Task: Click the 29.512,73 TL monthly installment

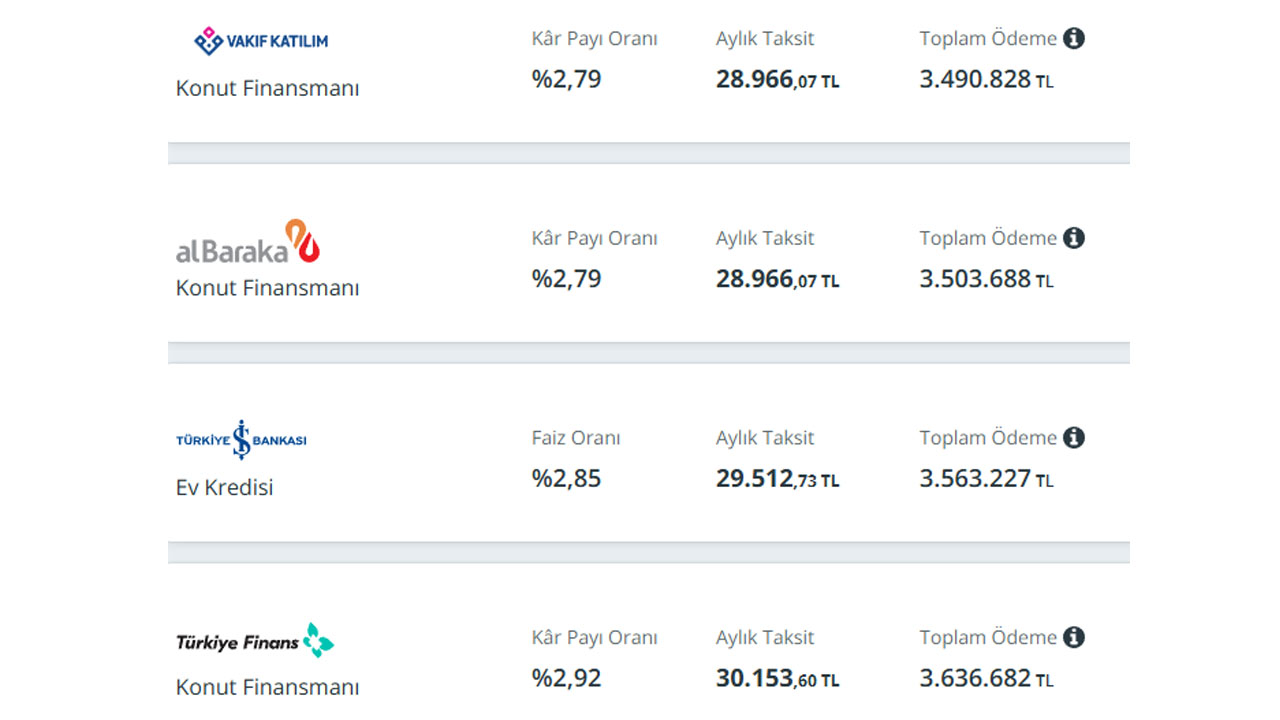Action: pos(778,479)
